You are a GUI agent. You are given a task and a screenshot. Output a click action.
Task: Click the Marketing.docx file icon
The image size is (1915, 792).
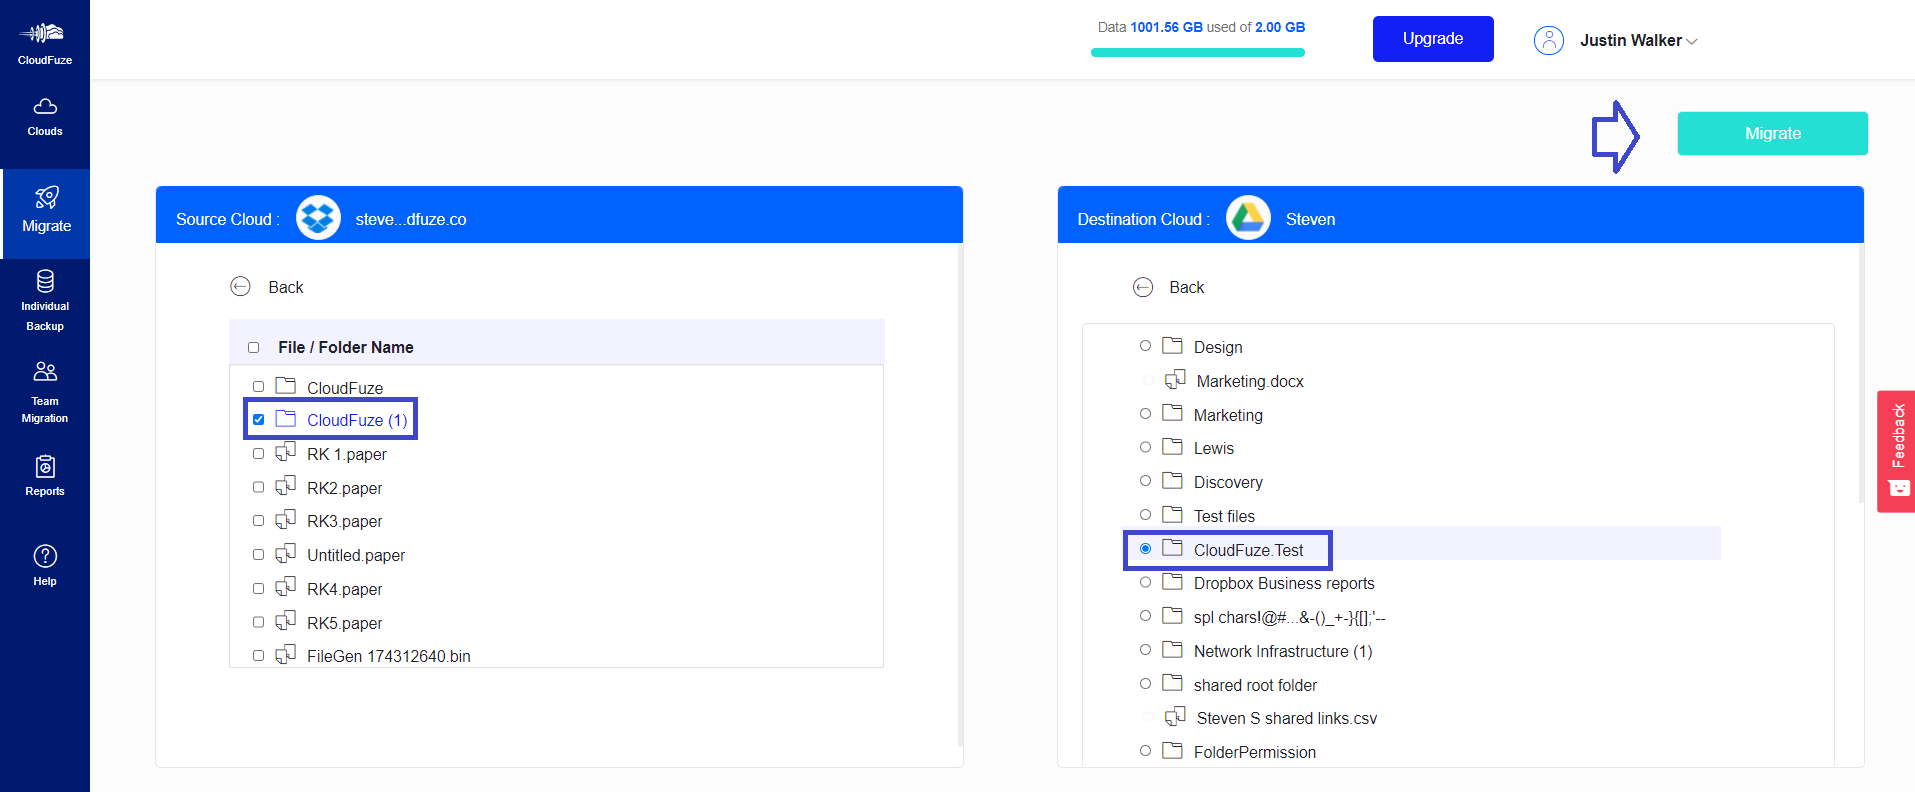coord(1175,379)
